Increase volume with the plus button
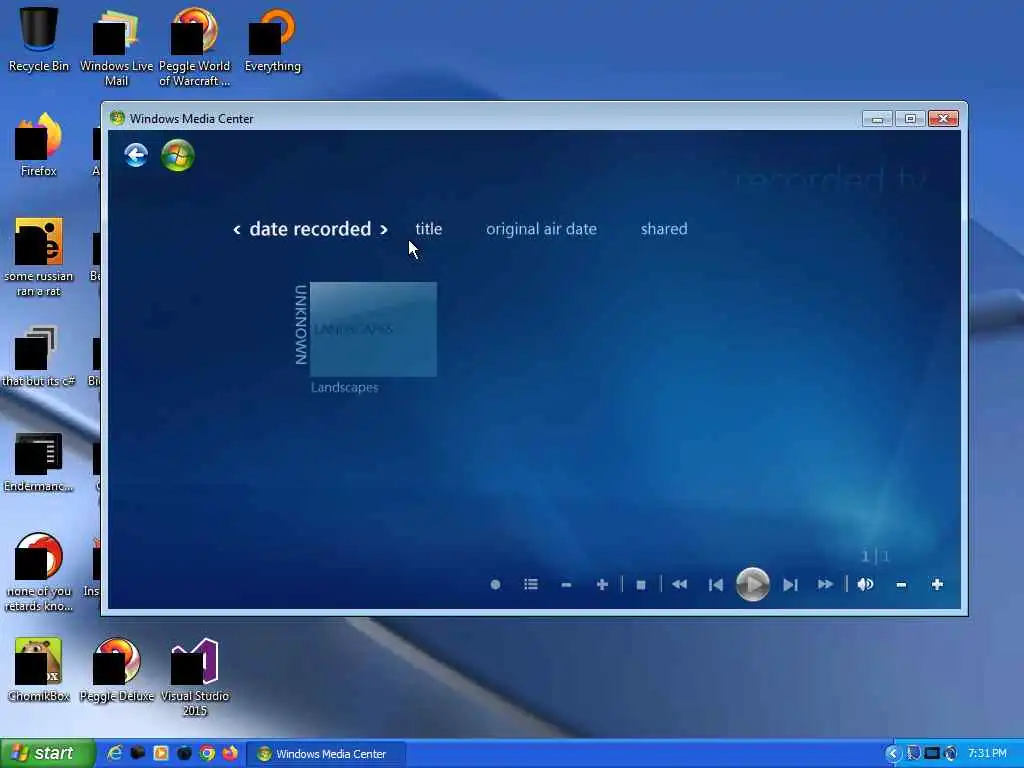 pyautogui.click(x=937, y=584)
